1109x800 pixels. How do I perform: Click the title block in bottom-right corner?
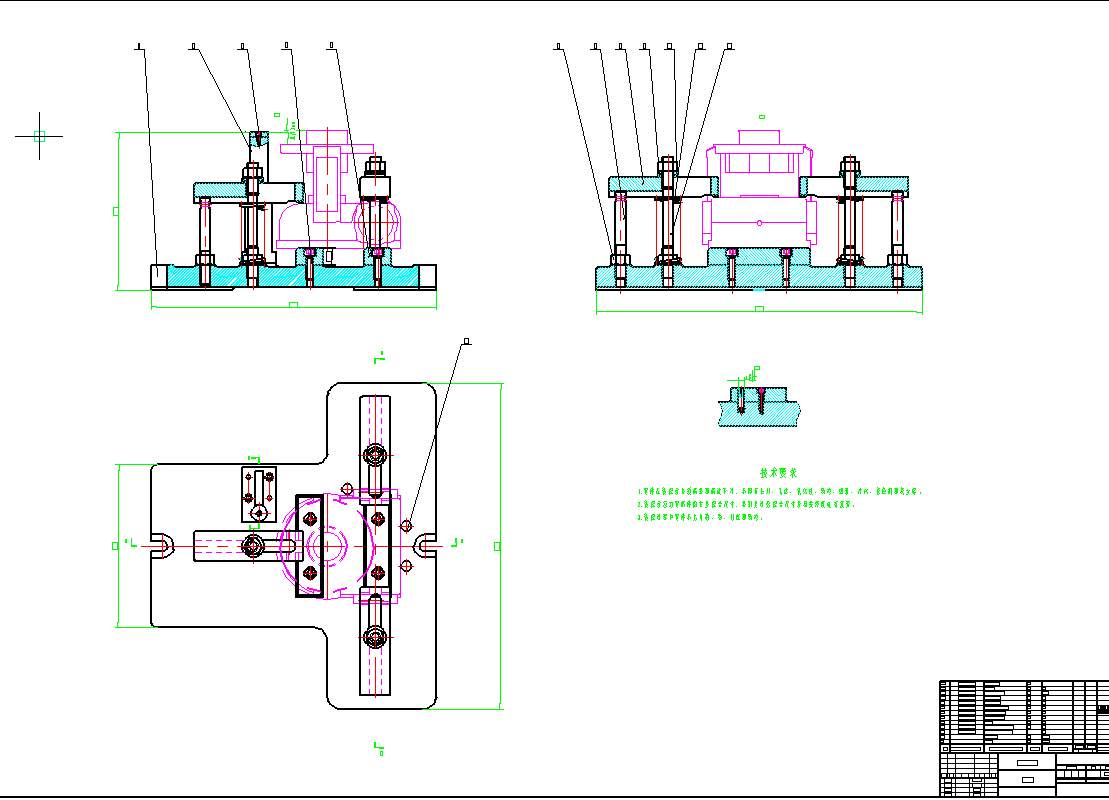[x=1024, y=774]
